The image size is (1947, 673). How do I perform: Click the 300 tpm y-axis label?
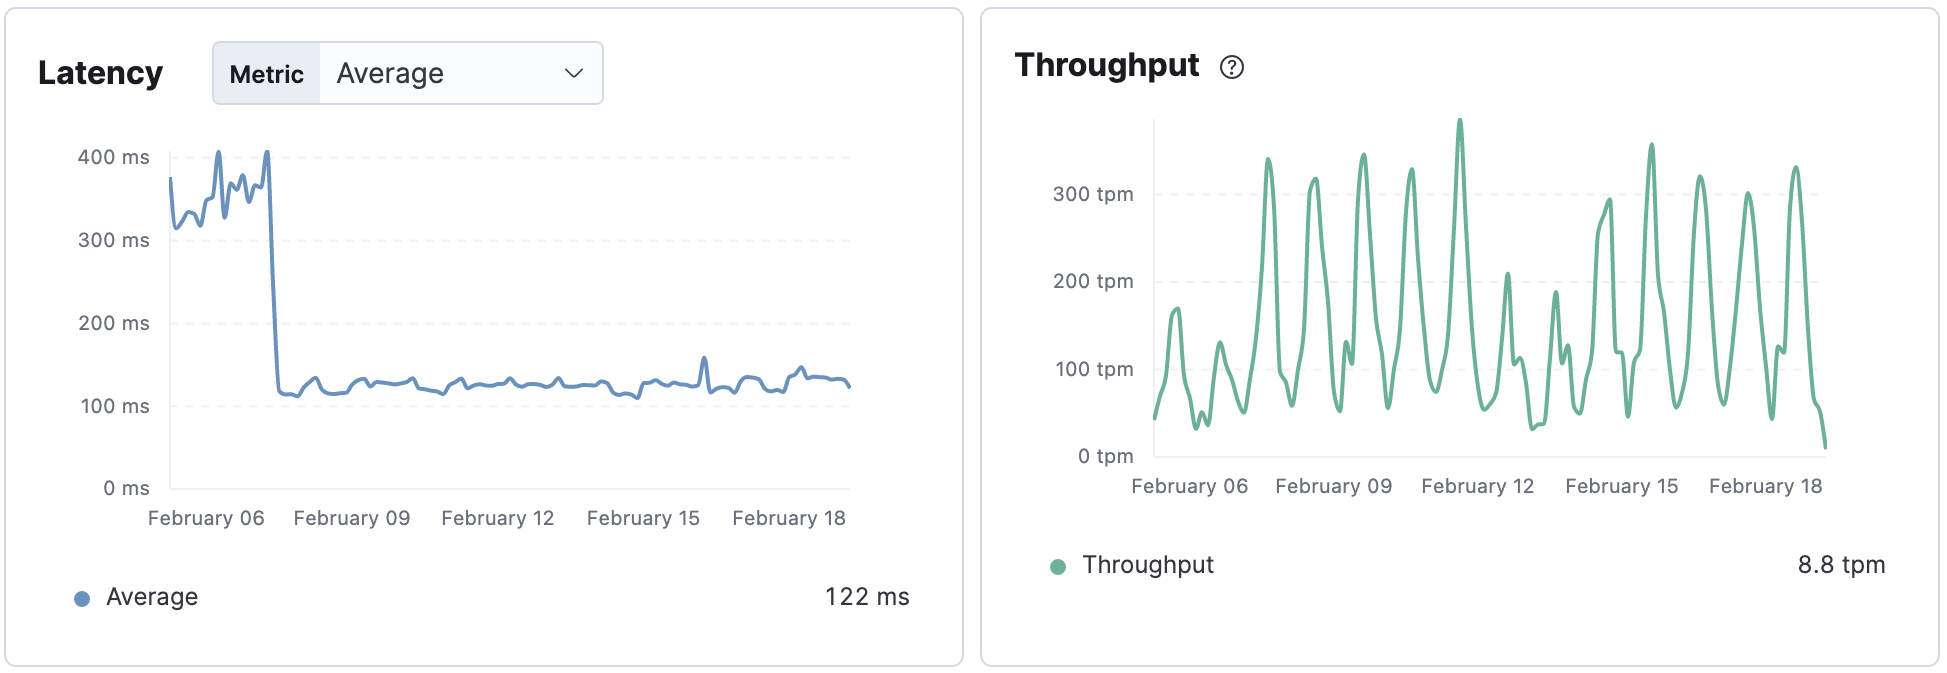pyautogui.click(x=1093, y=194)
